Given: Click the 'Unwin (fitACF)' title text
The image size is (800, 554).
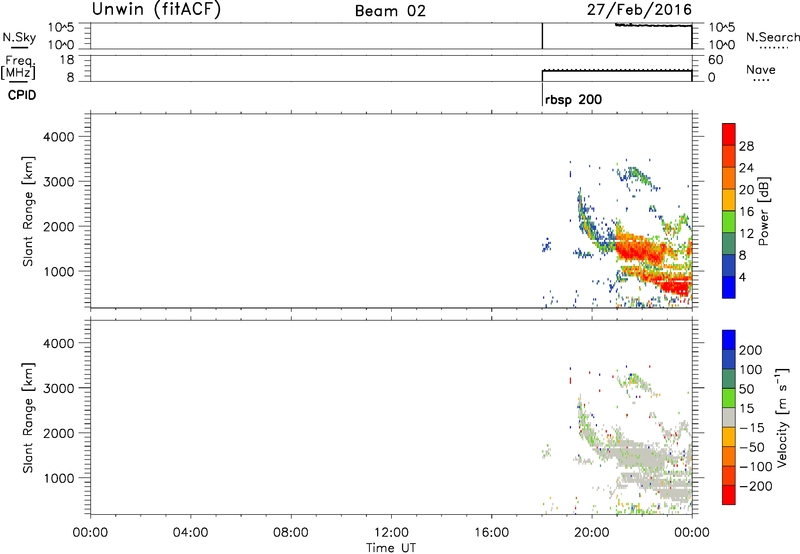Looking at the screenshot, I should (x=156, y=9).
